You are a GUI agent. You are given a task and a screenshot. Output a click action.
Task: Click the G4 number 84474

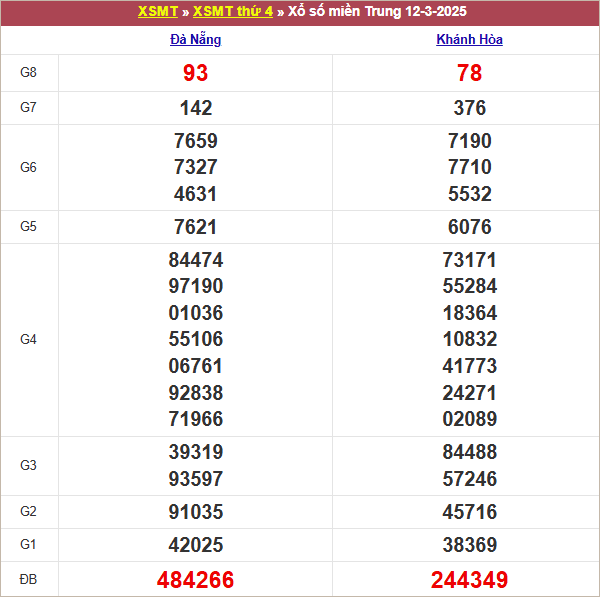pos(196,260)
